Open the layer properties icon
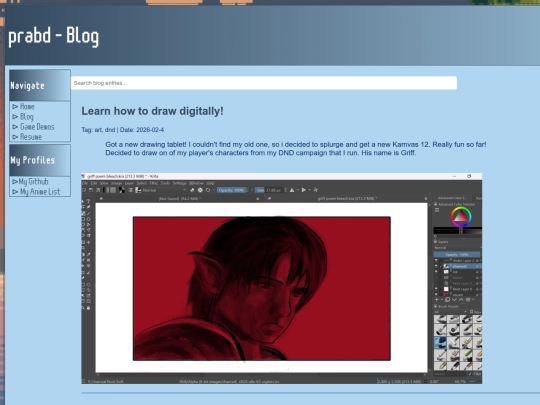The image size is (540, 405). pyautogui.click(x=468, y=300)
